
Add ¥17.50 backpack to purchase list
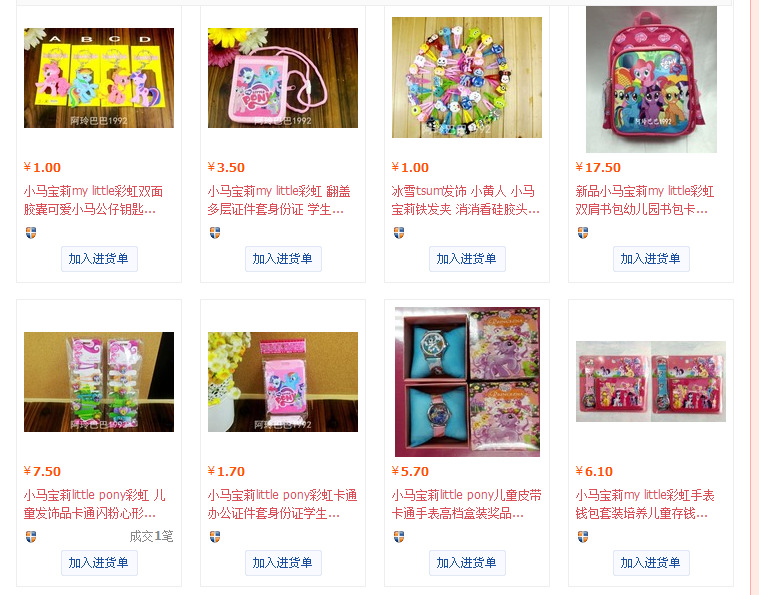coord(651,259)
